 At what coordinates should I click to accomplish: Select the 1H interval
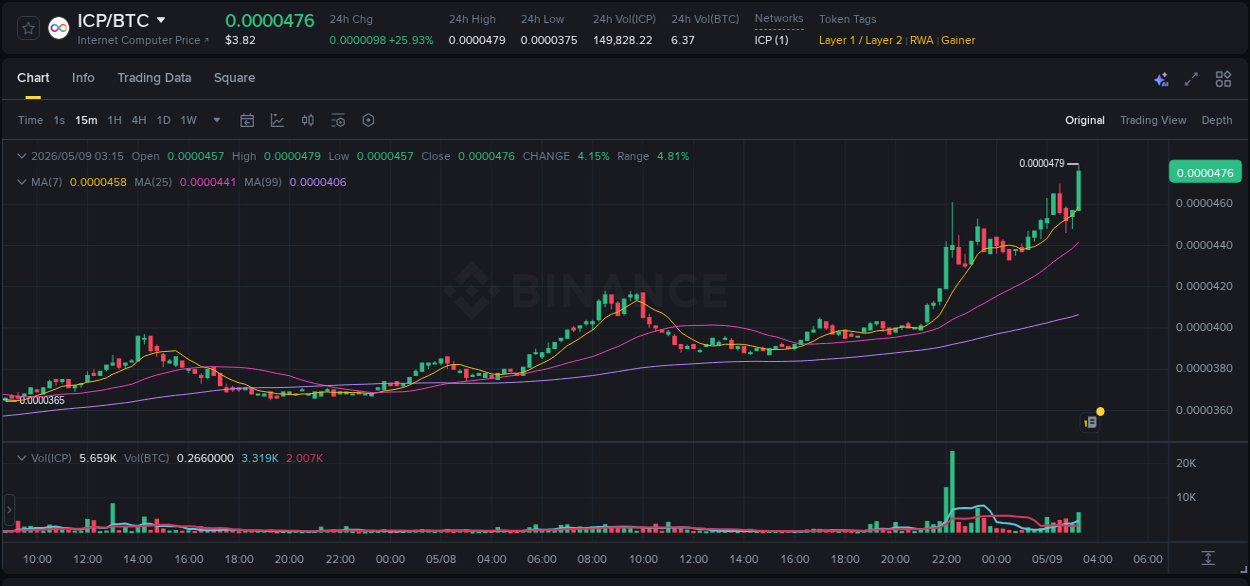(x=115, y=120)
